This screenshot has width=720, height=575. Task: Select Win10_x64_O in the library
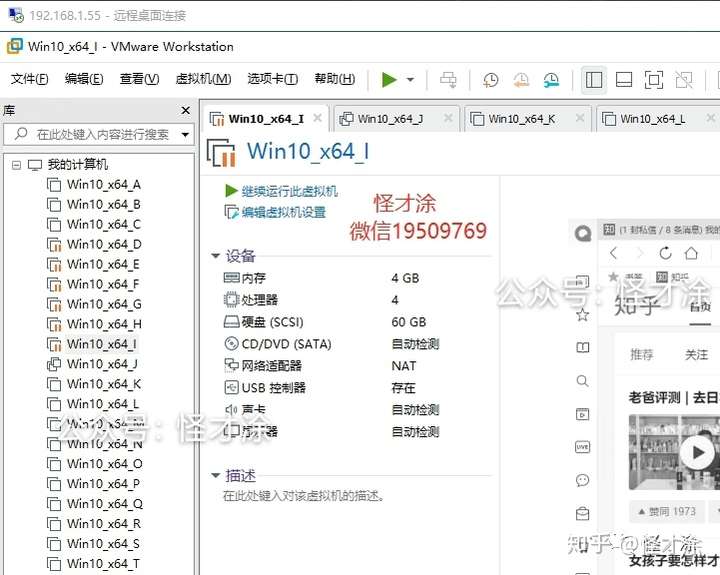pos(104,464)
